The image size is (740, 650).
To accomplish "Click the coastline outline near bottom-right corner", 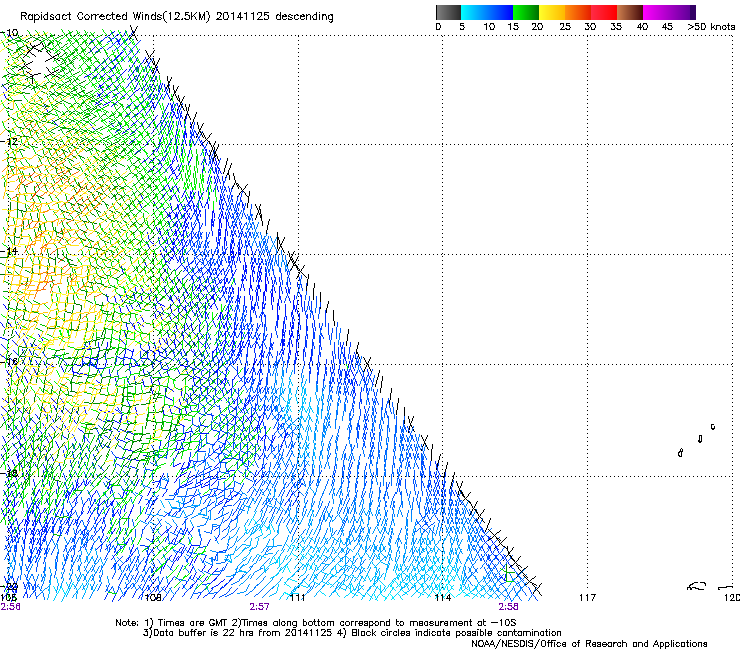I will tap(697, 586).
